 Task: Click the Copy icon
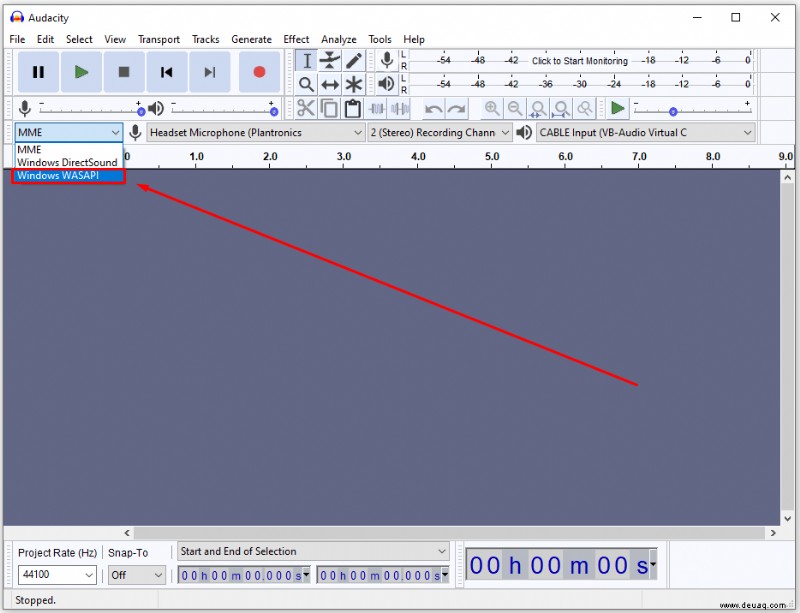coord(329,108)
